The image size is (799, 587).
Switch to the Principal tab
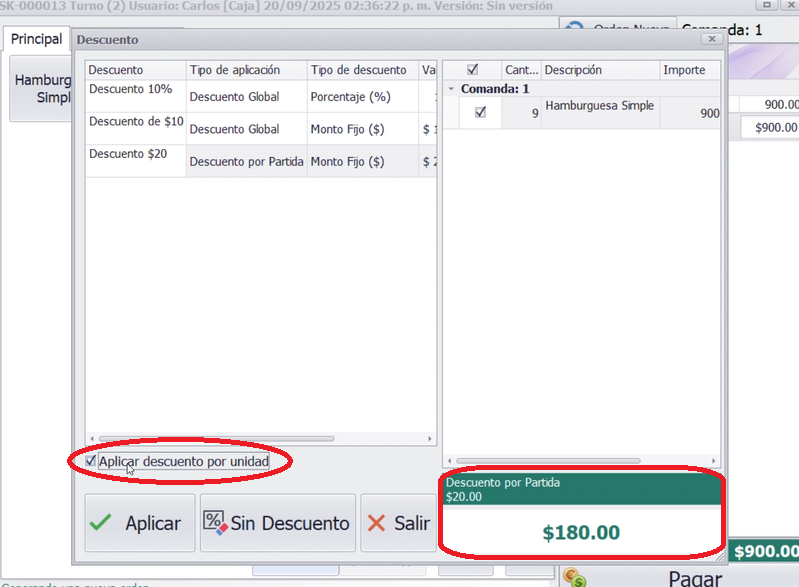coord(37,39)
